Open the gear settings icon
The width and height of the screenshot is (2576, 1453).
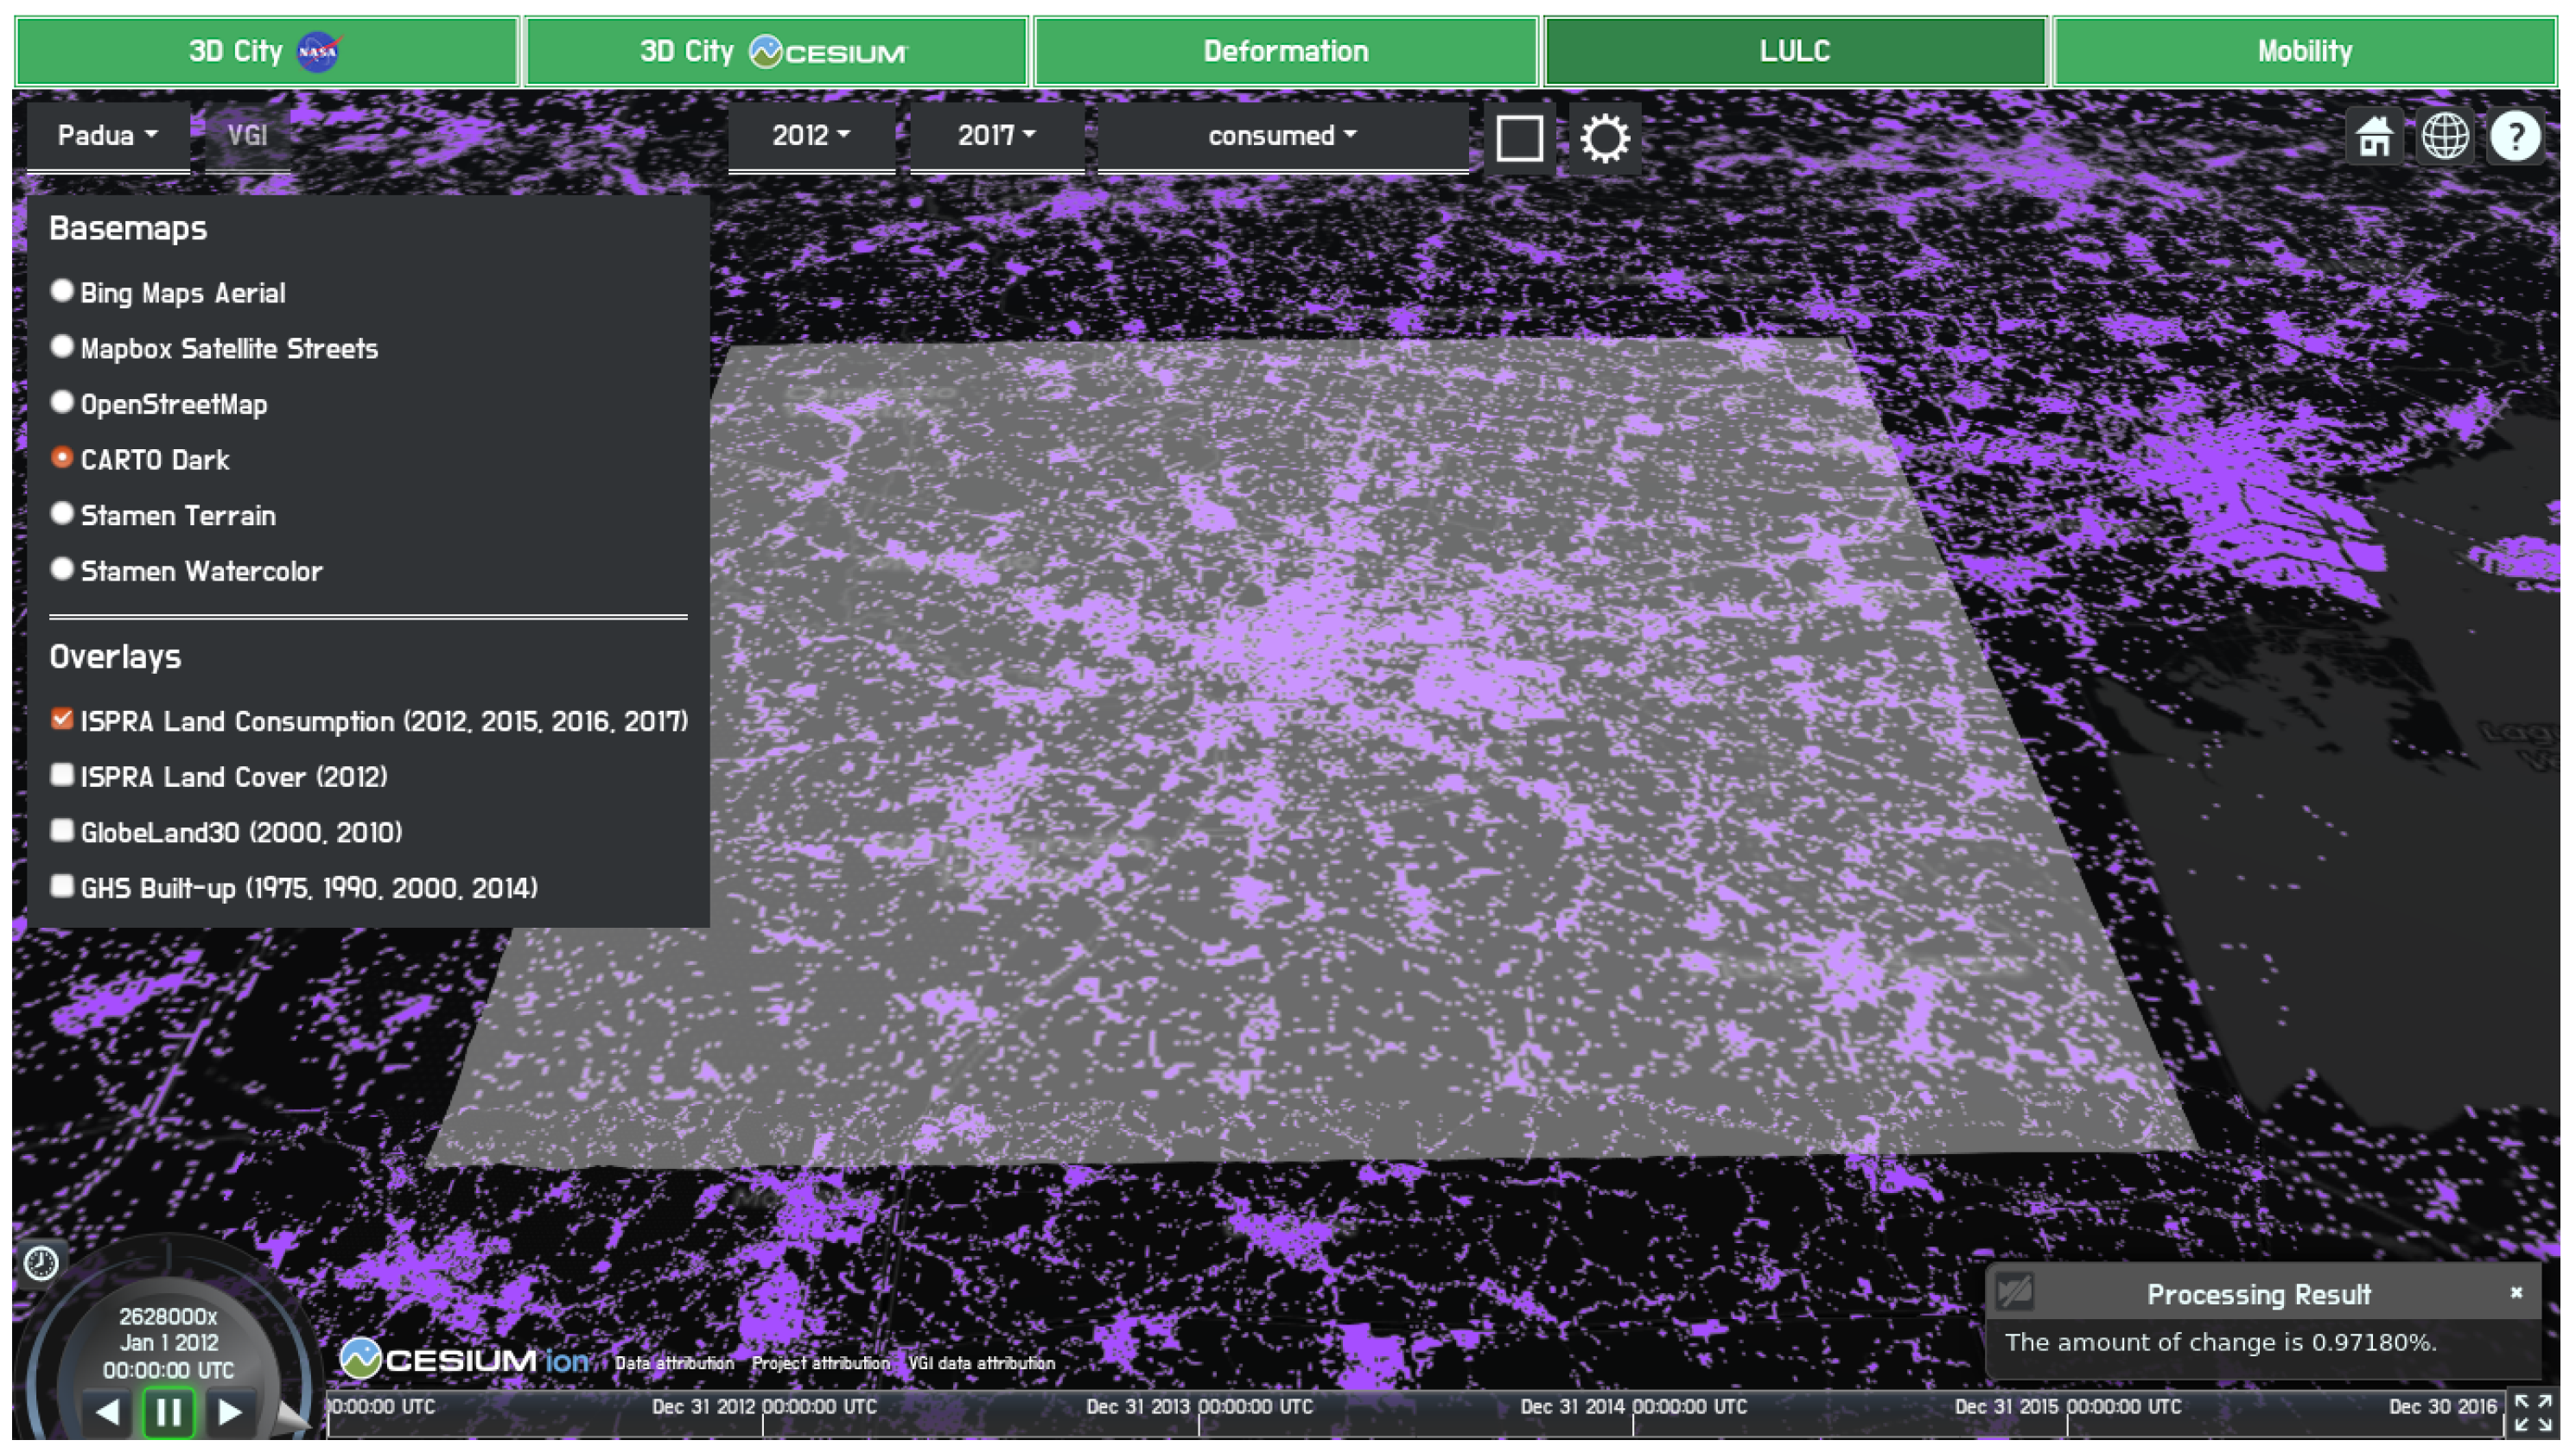(x=1604, y=137)
